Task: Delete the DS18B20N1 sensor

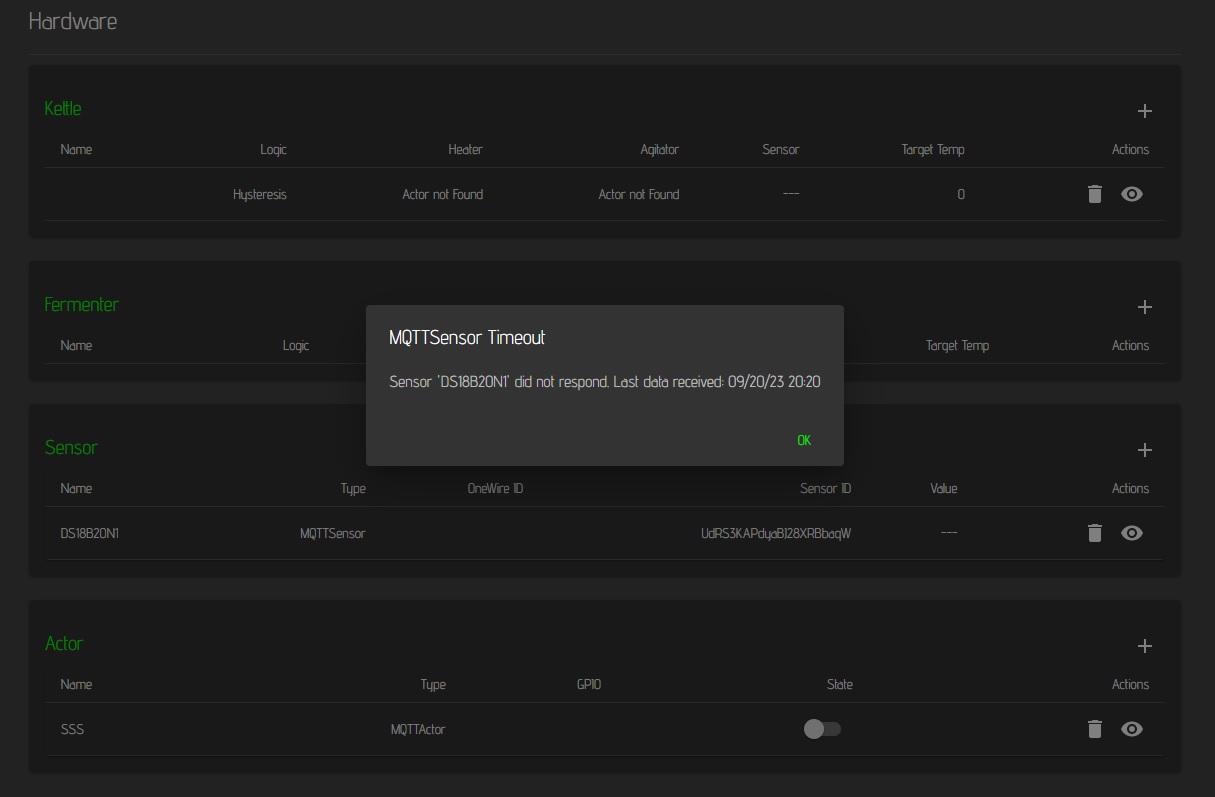Action: 1095,533
